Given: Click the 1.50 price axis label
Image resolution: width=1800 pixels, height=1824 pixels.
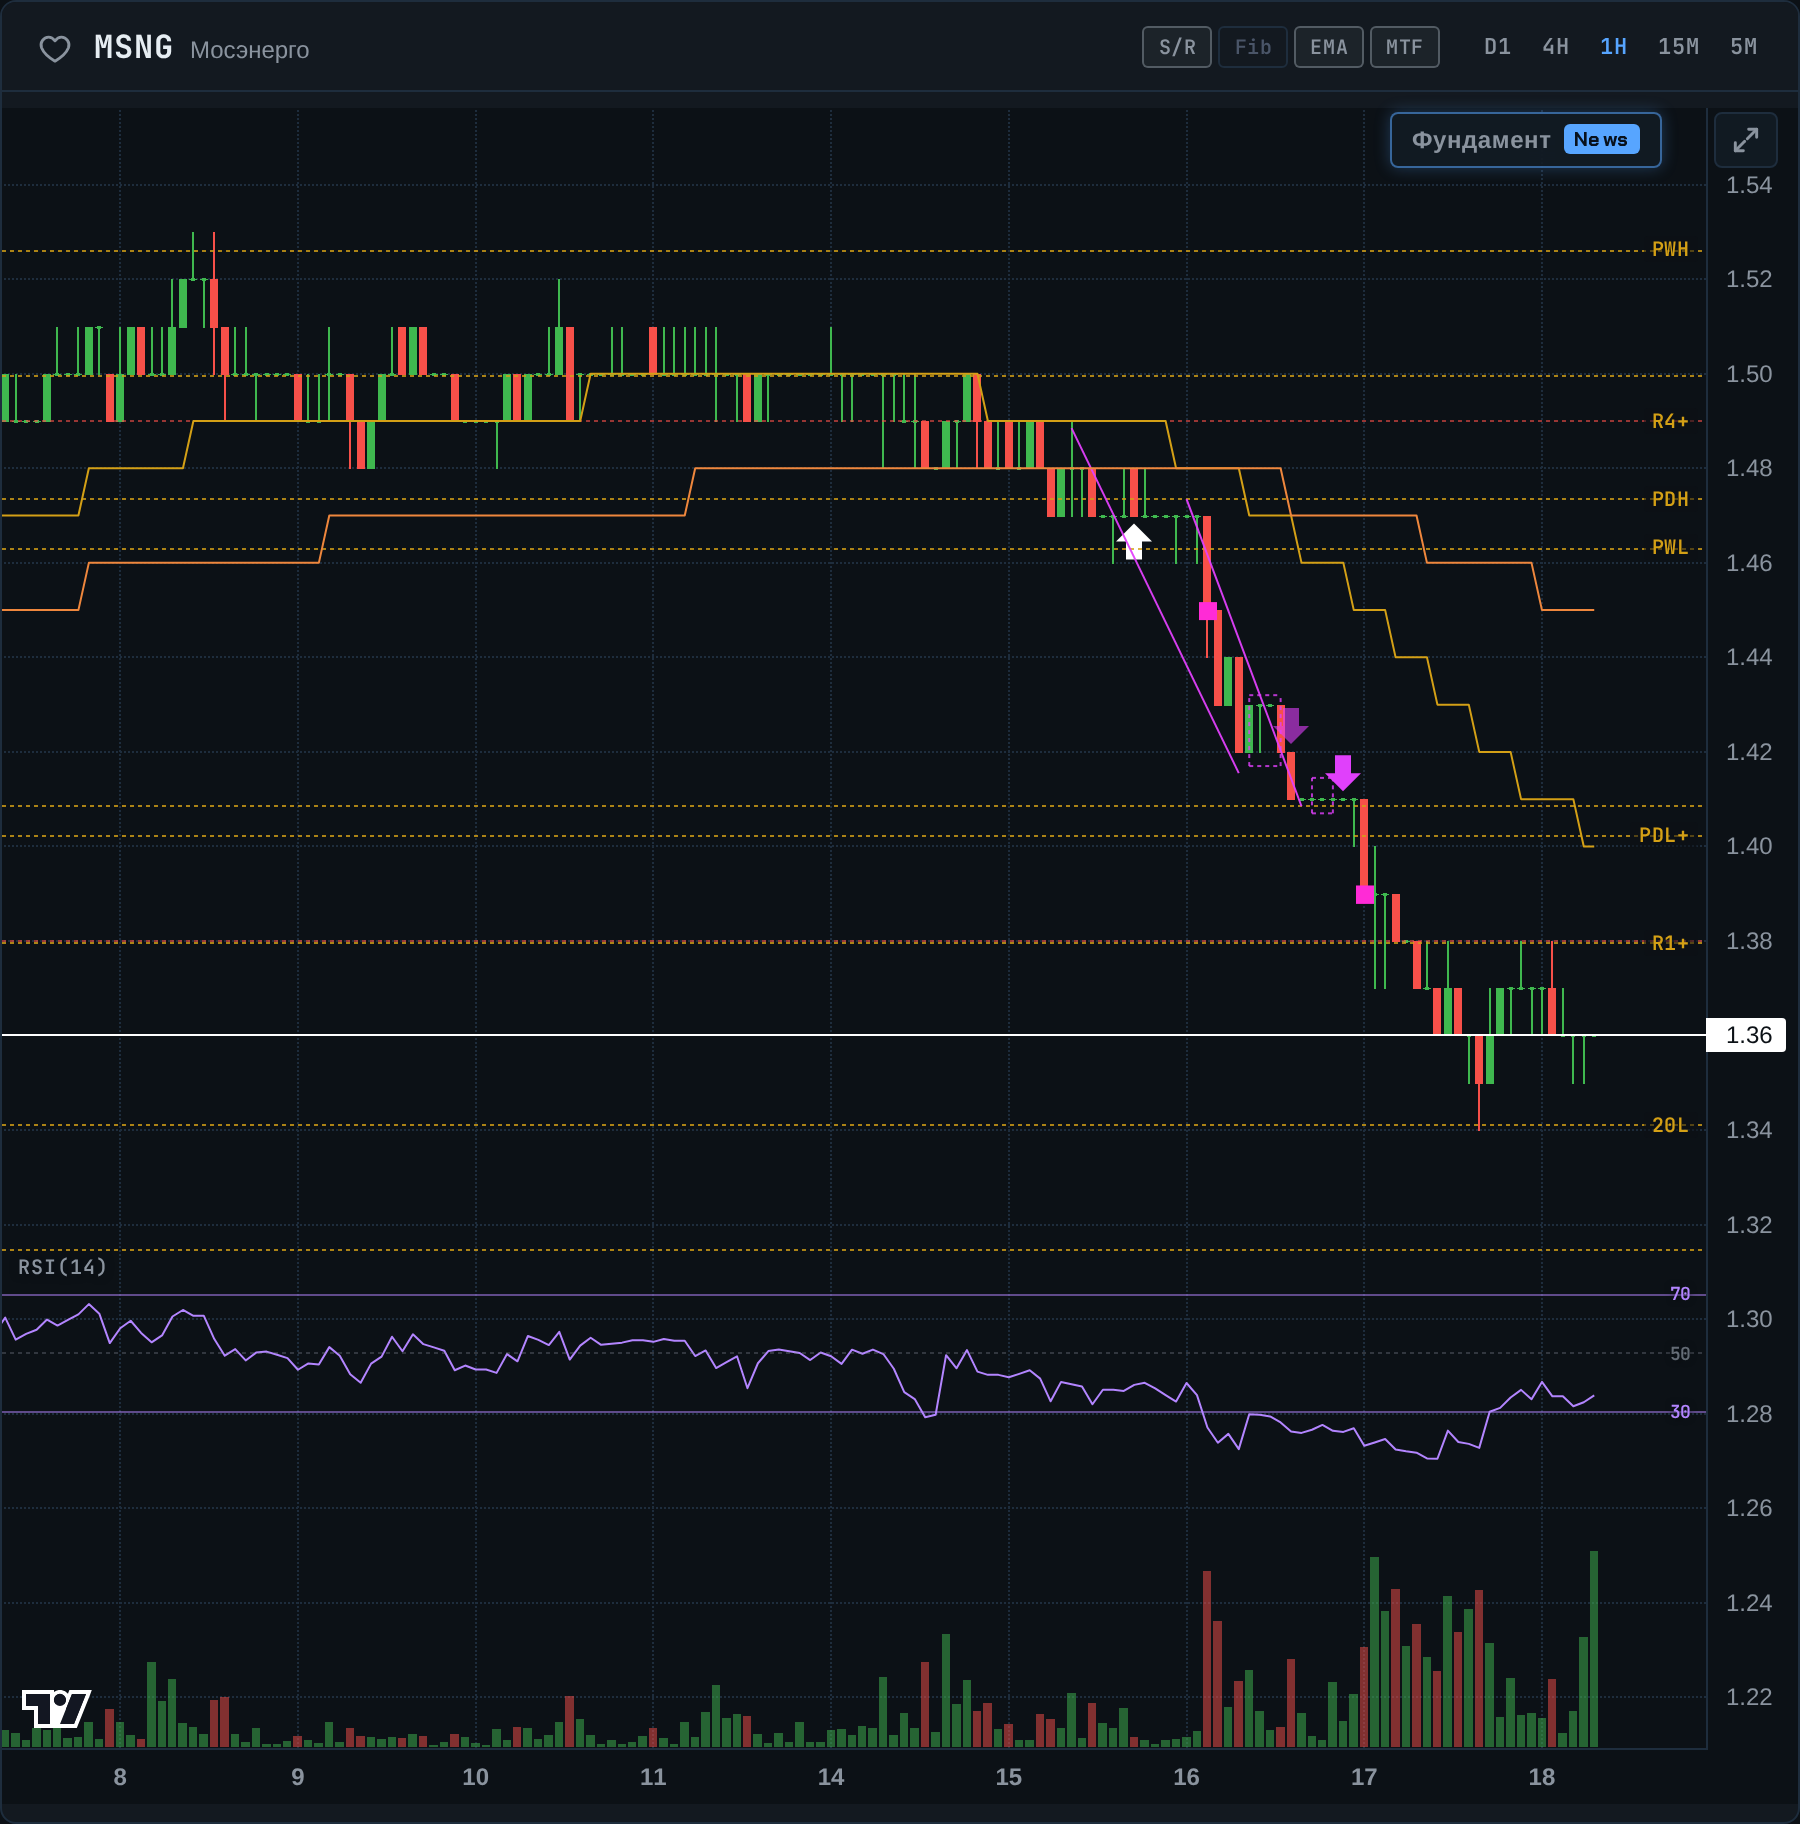Looking at the screenshot, I should pyautogui.click(x=1749, y=374).
